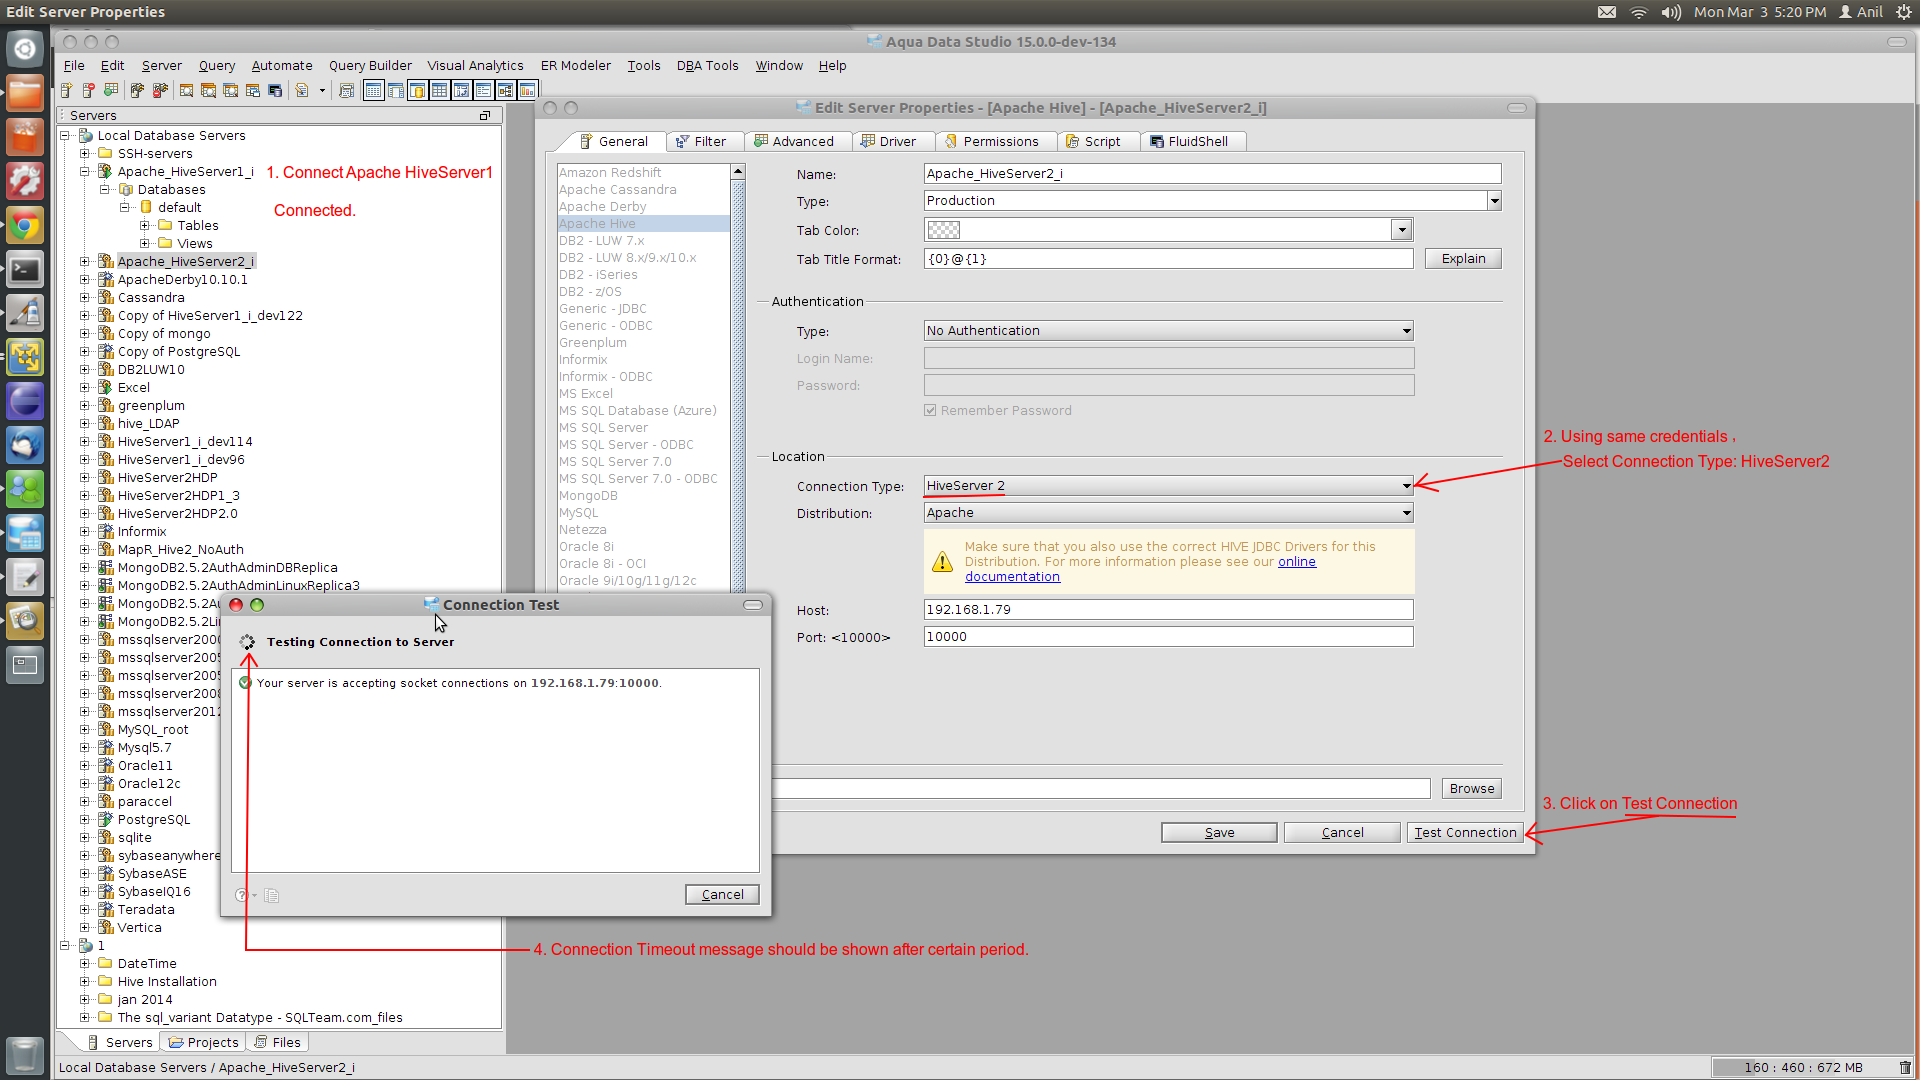
Task: Click the copy icon in Connection Test dialog
Action: tap(272, 895)
